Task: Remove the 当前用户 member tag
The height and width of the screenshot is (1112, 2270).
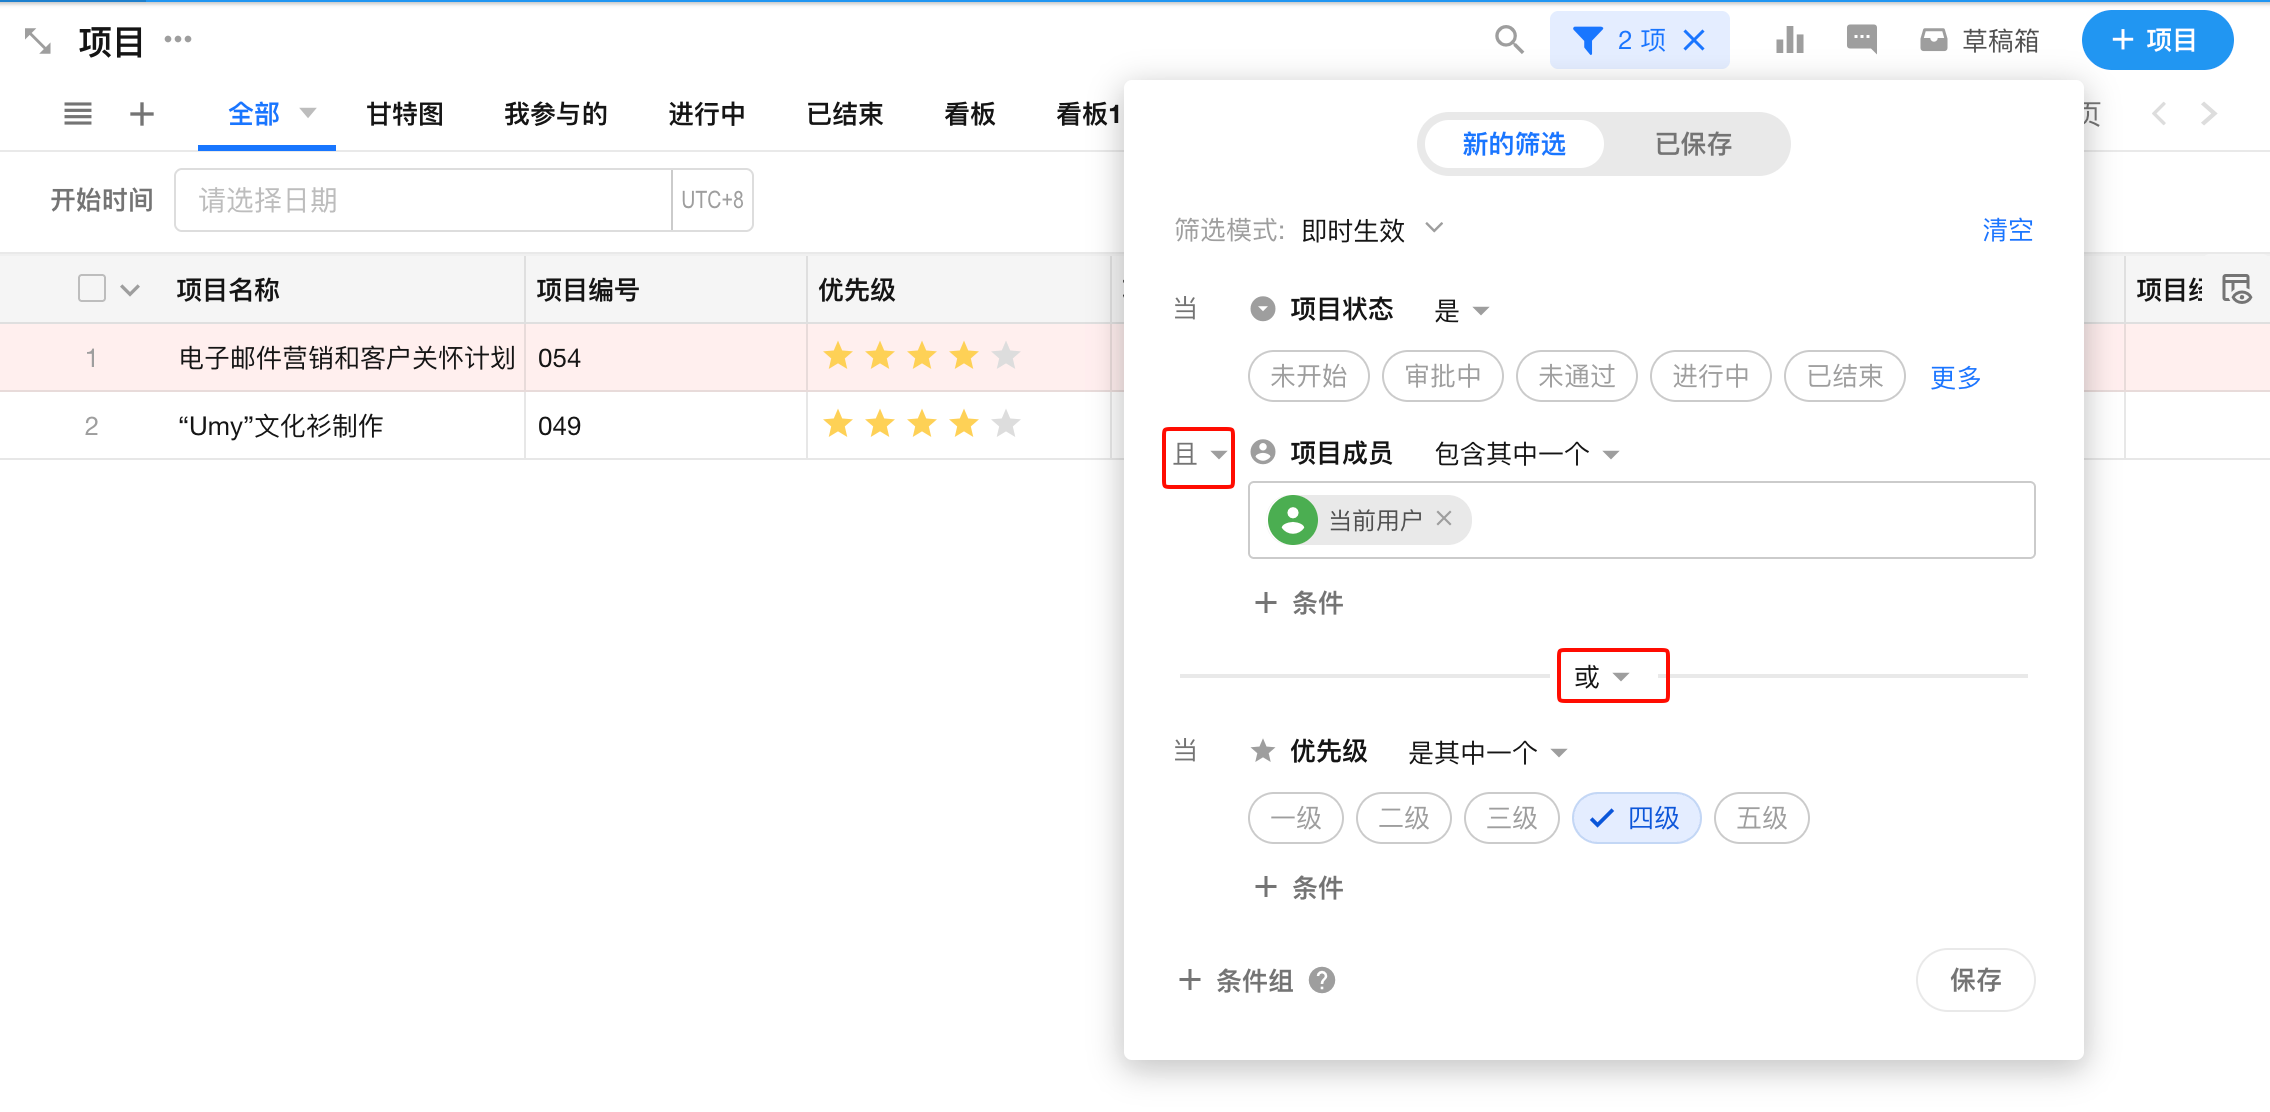Action: [1444, 518]
